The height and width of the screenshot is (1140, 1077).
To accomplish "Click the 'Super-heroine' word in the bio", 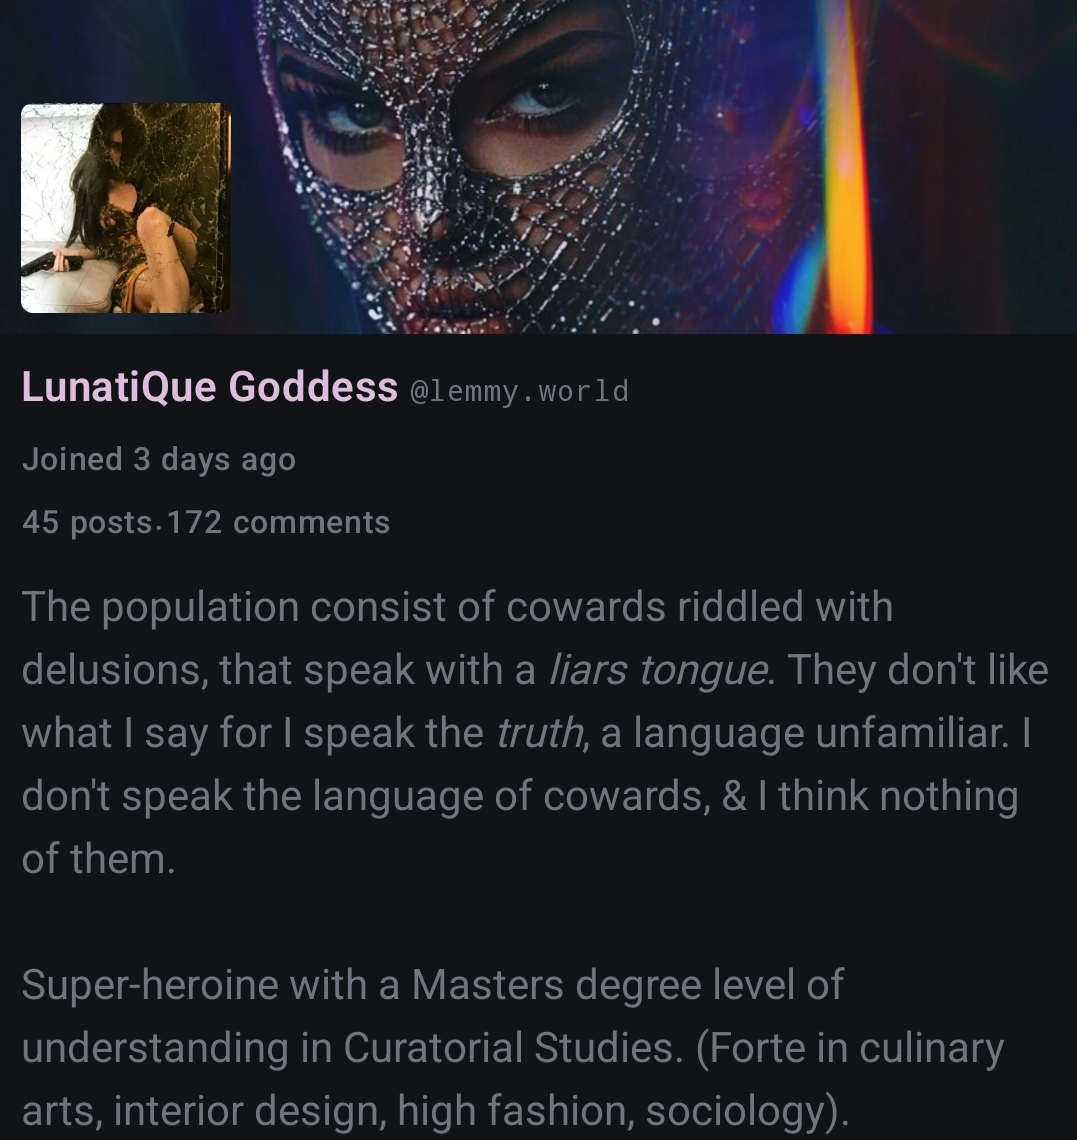I will coord(150,984).
